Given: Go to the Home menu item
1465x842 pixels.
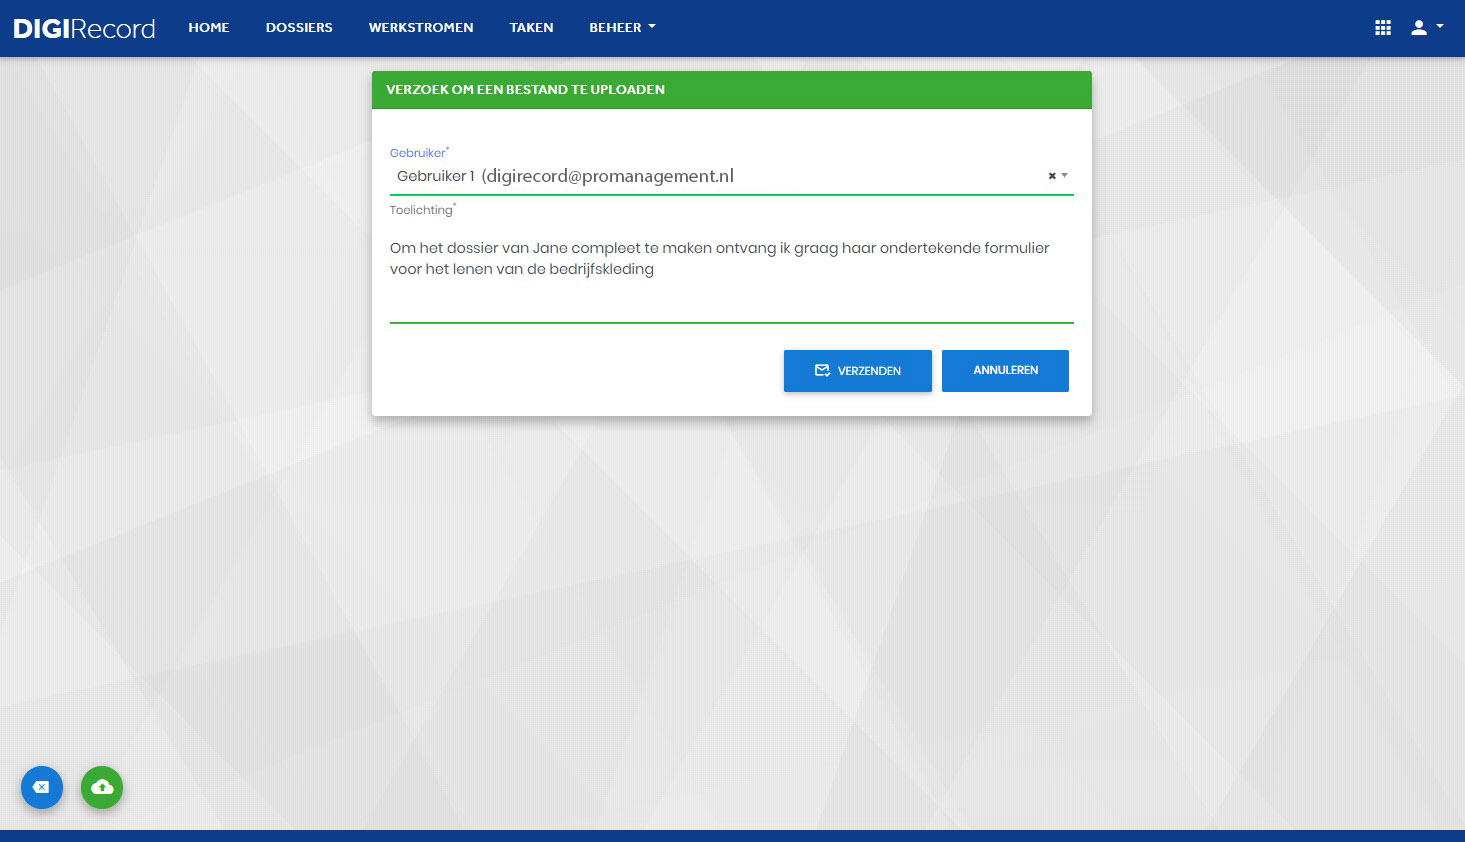Looking at the screenshot, I should point(209,28).
